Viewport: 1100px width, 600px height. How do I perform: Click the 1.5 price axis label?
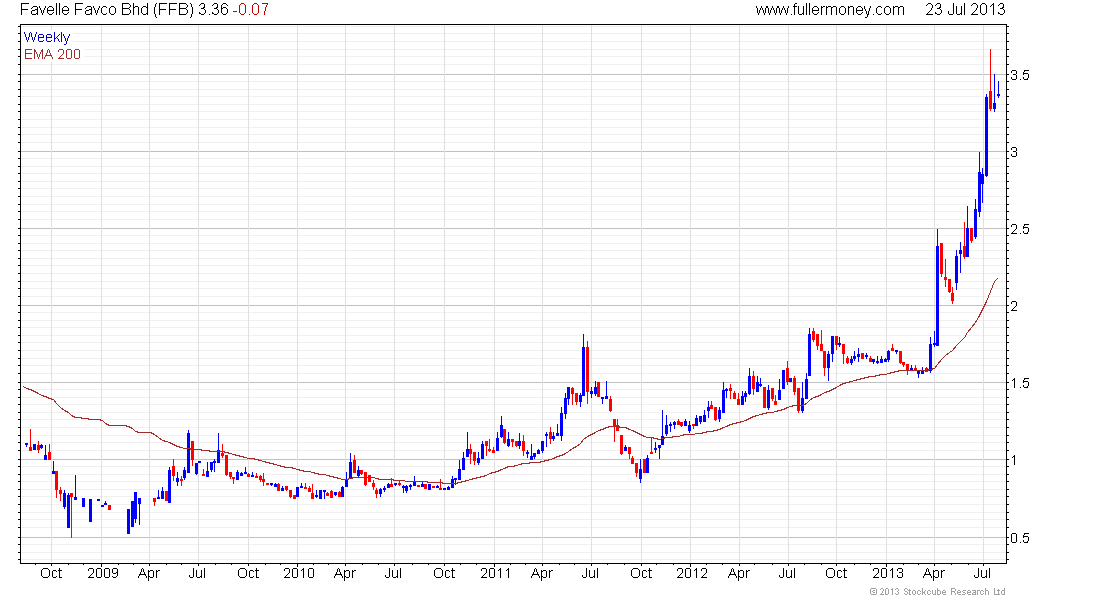[x=1020, y=383]
